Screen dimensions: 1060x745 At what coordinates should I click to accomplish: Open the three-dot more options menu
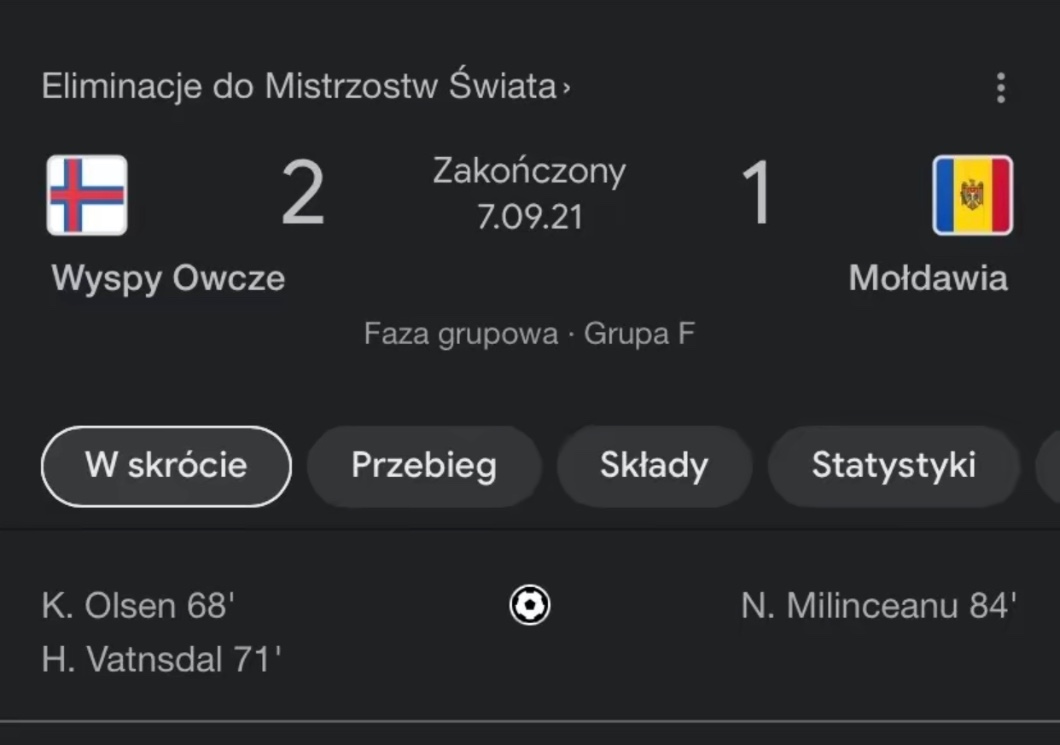(x=1000, y=88)
